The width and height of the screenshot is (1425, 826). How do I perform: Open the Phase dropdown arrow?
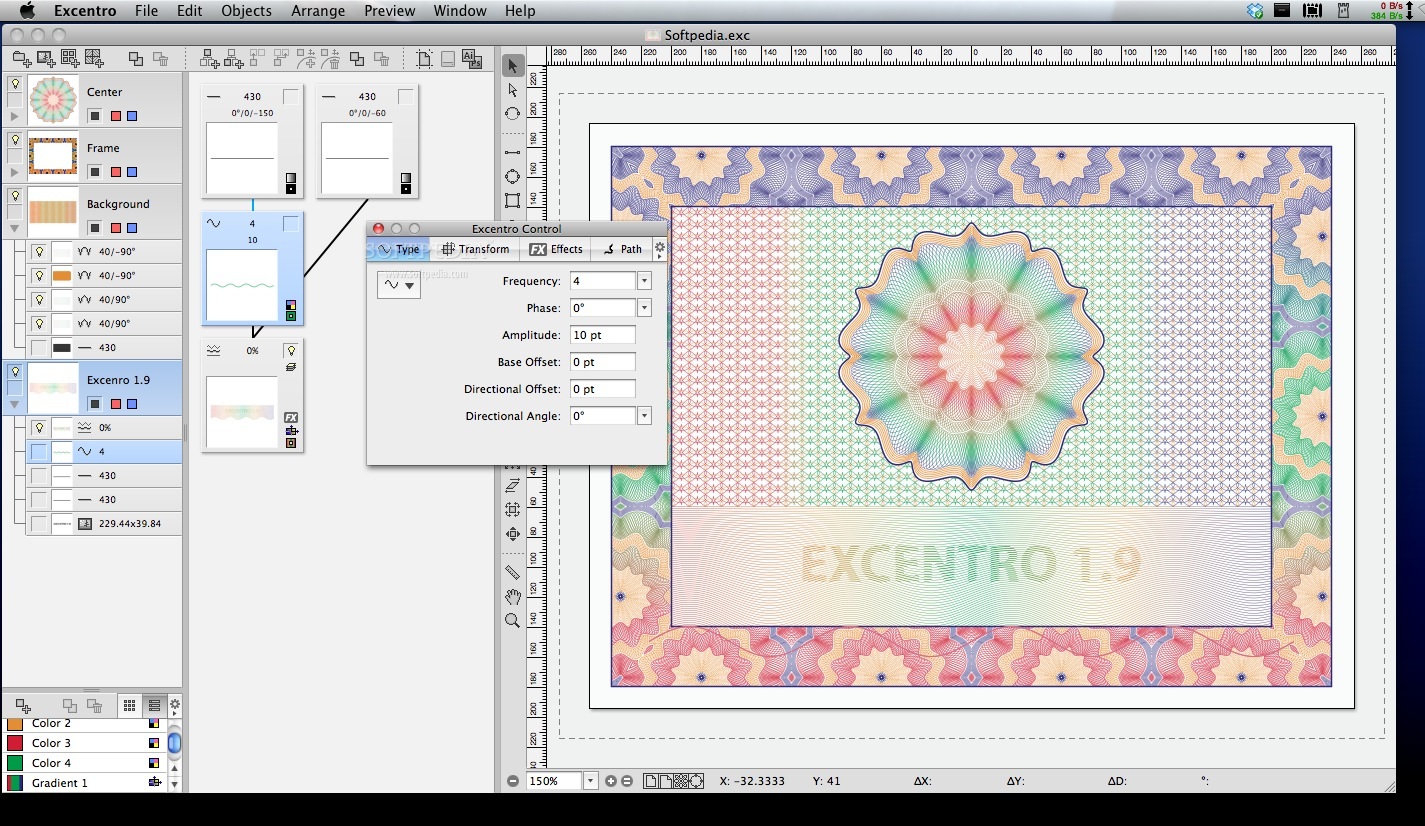pos(644,308)
